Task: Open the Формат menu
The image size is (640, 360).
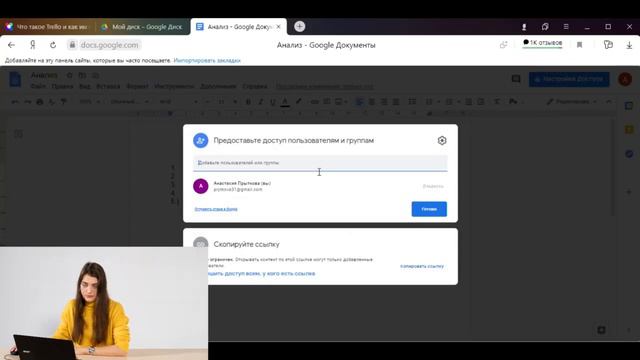Action: (x=138, y=87)
